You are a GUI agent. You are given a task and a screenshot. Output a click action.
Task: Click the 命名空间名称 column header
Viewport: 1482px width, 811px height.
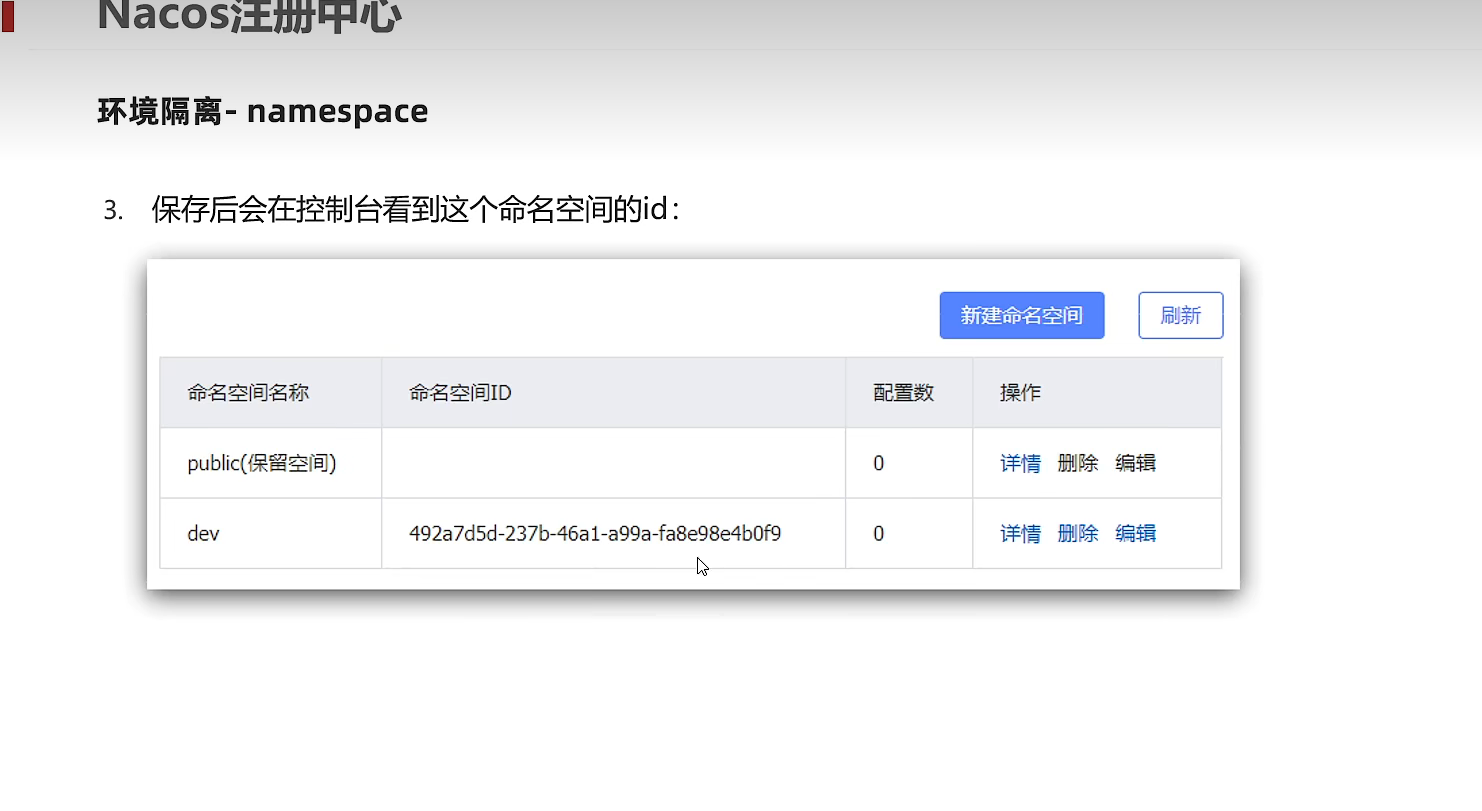coord(248,393)
